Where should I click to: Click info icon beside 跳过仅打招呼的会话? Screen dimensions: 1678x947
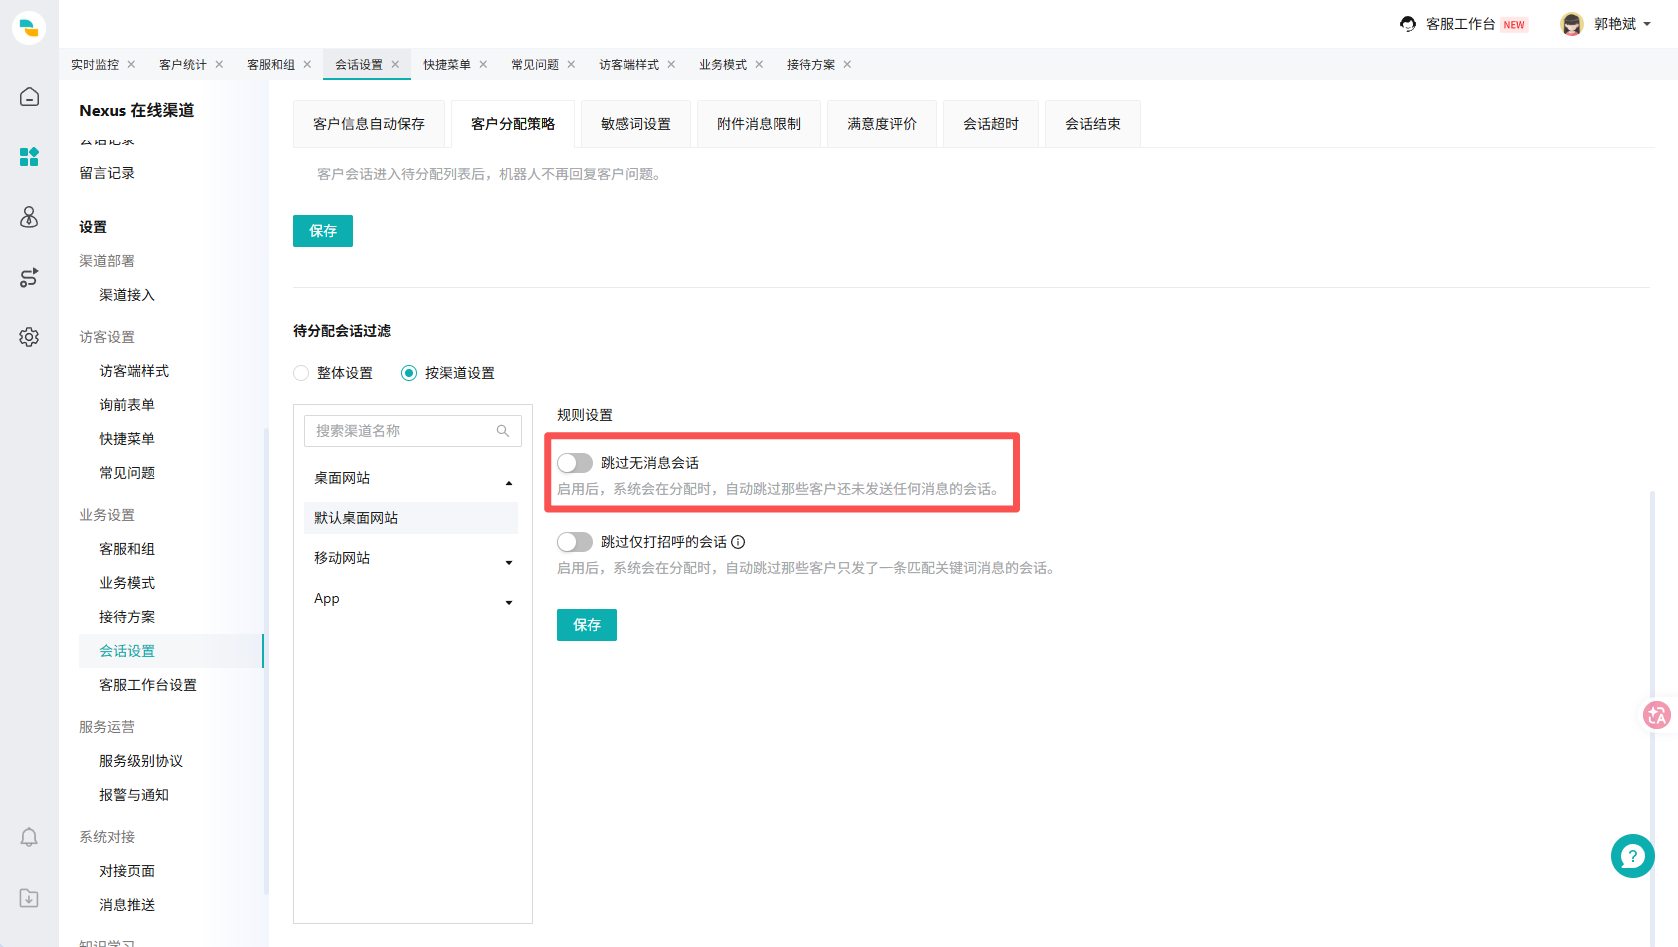pyautogui.click(x=738, y=542)
